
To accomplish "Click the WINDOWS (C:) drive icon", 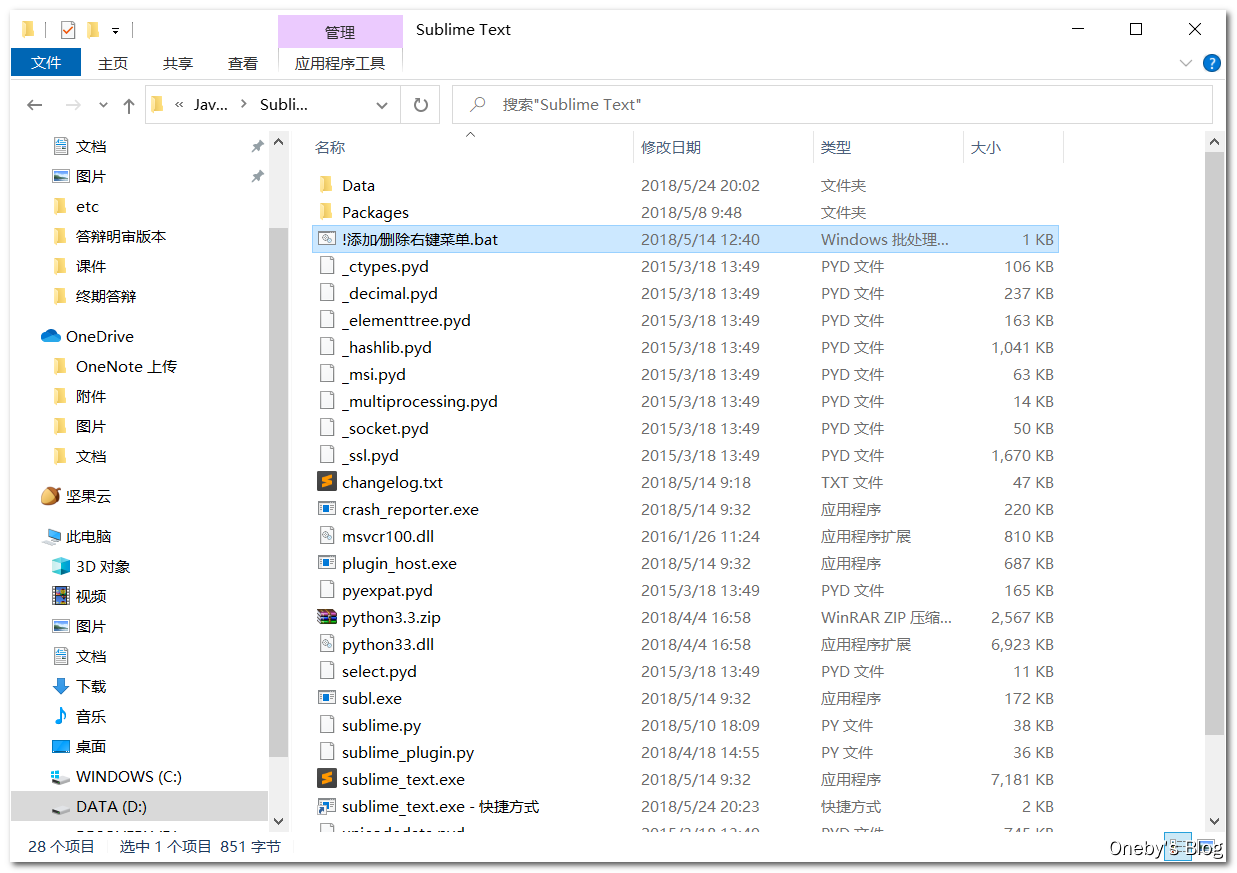I will tap(61, 776).
